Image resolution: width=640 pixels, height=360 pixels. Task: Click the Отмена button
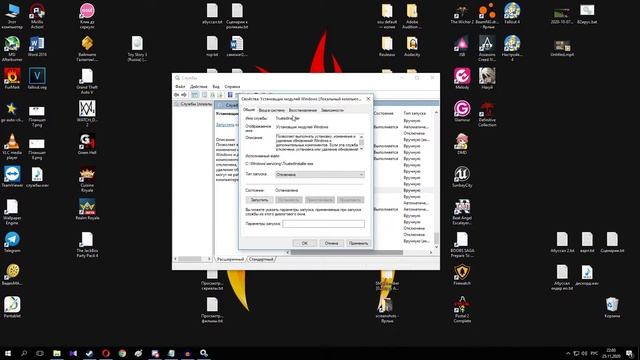pyautogui.click(x=331, y=243)
